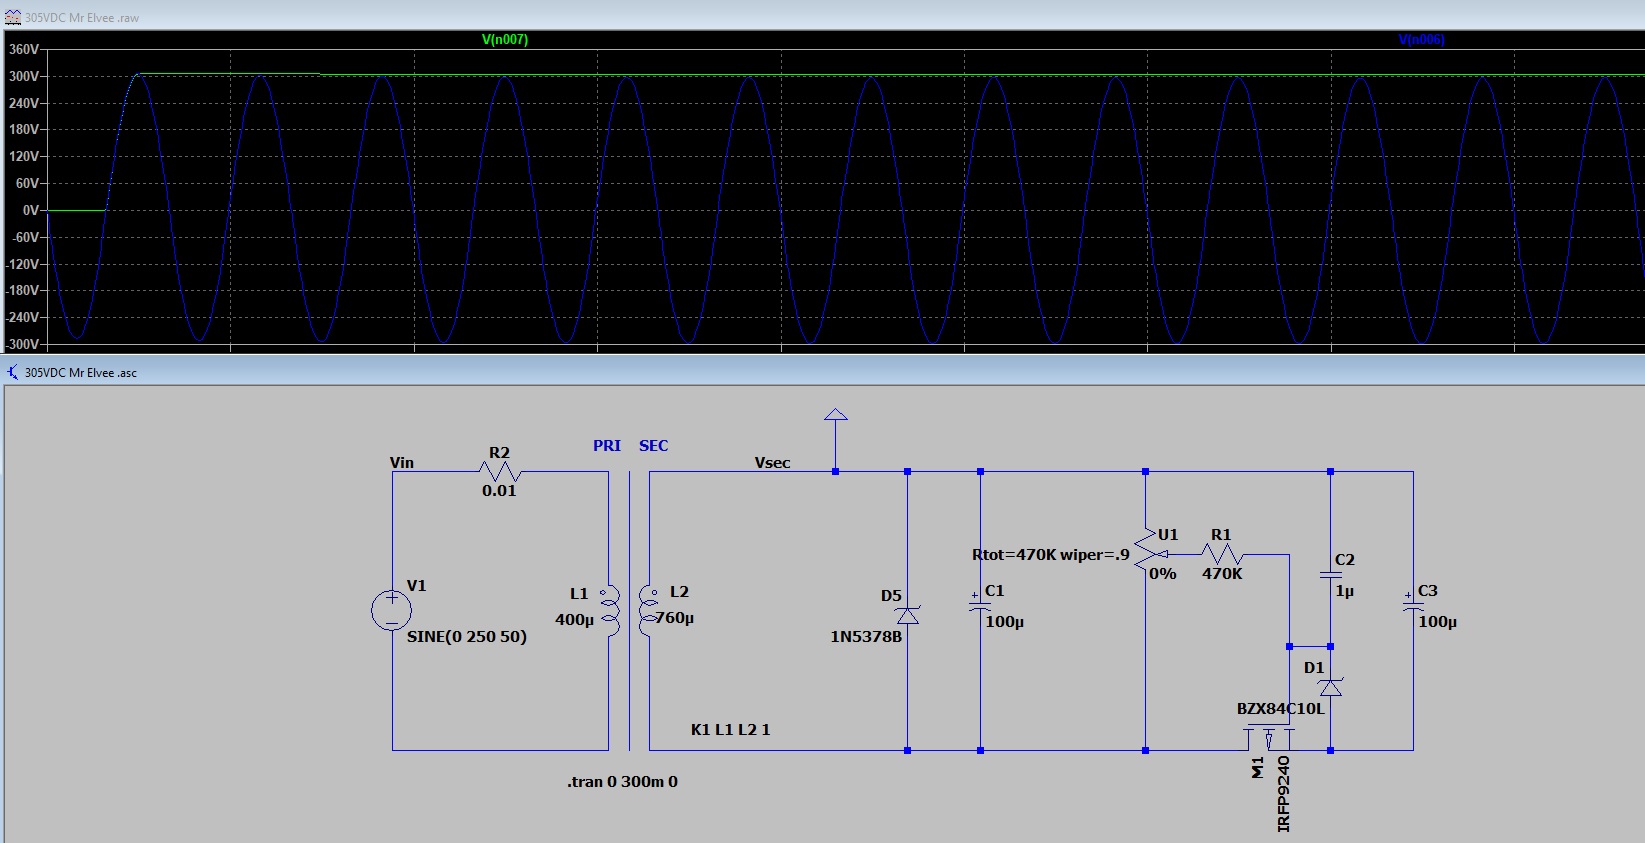Click the Rtot=470K wiper=.9 parameter text

pyautogui.click(x=1050, y=555)
